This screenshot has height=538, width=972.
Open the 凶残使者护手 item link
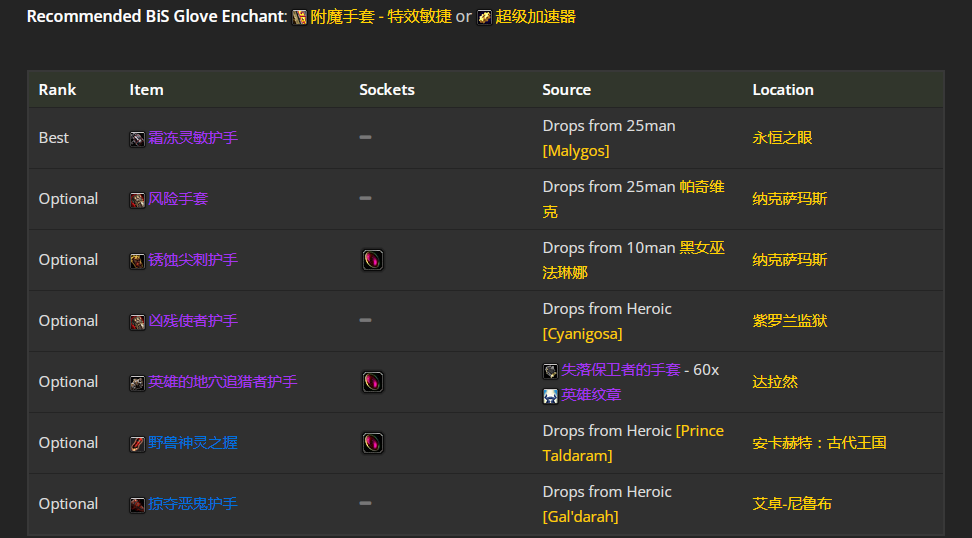pyautogui.click(x=193, y=320)
